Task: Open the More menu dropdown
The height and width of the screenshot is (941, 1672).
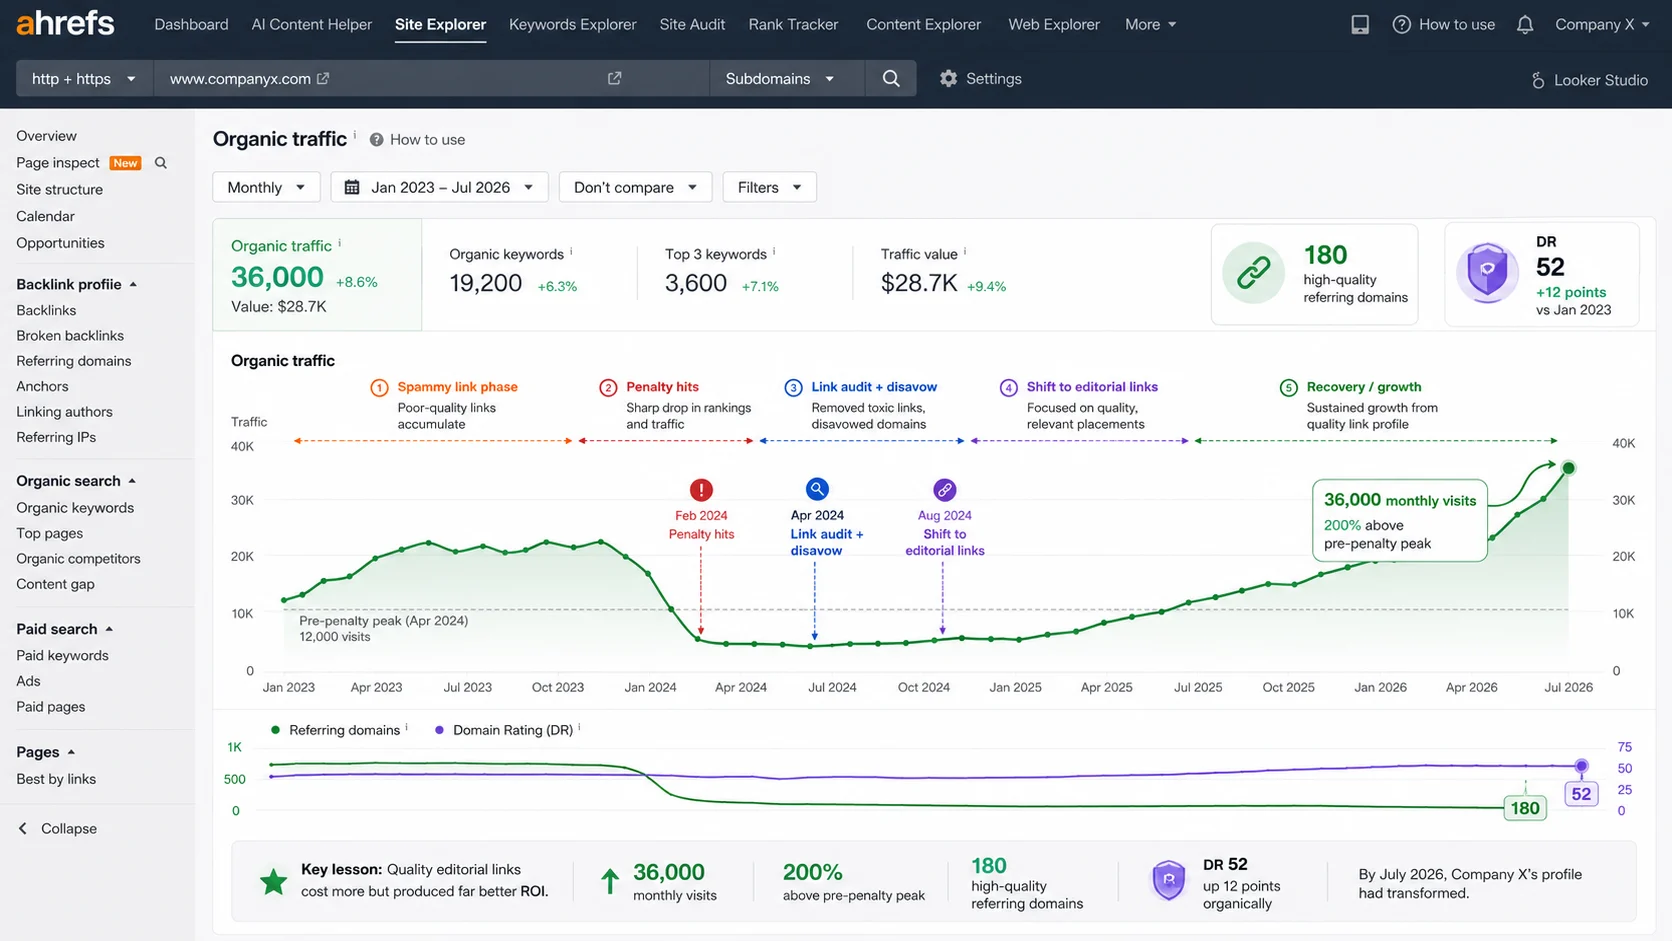Action: coord(1150,24)
